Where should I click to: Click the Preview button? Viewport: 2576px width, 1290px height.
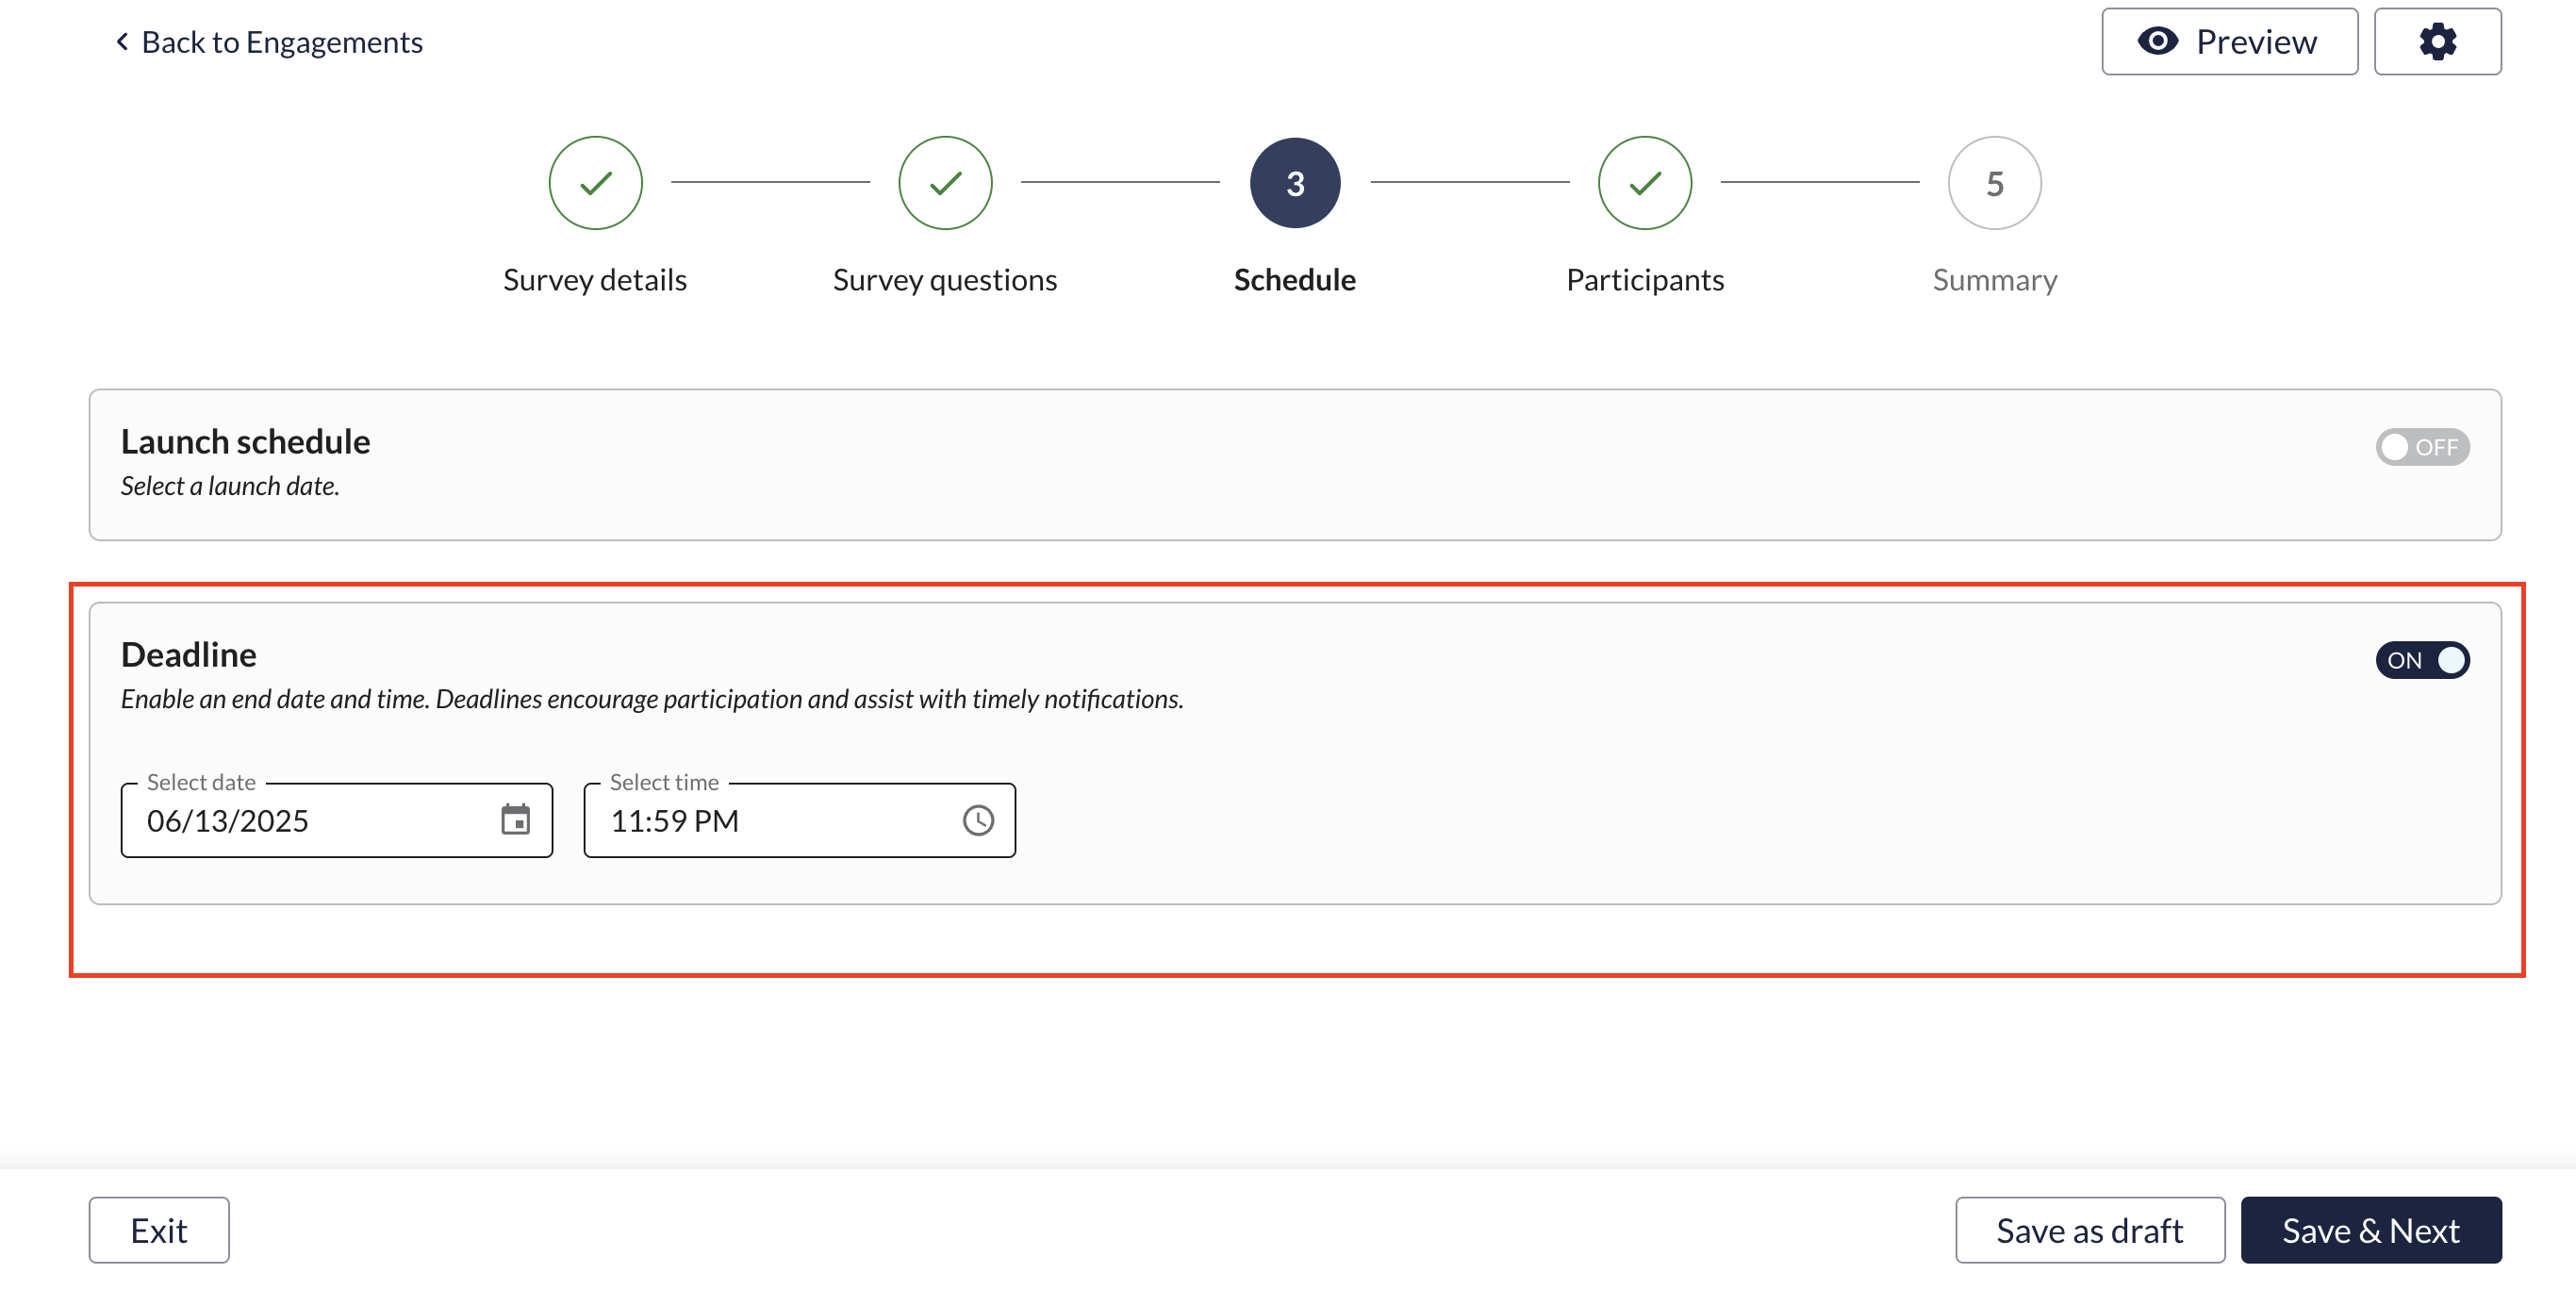(2229, 42)
